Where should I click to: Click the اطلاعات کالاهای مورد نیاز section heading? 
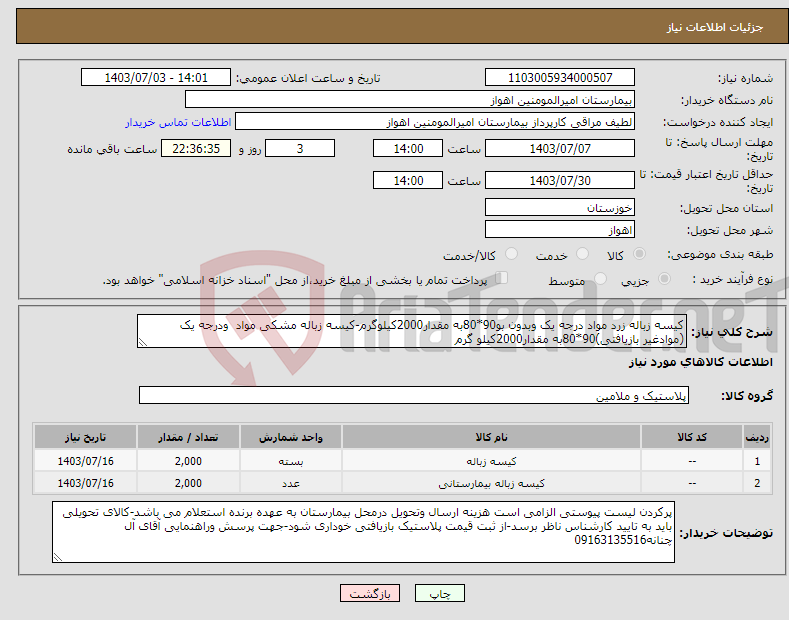(700, 362)
